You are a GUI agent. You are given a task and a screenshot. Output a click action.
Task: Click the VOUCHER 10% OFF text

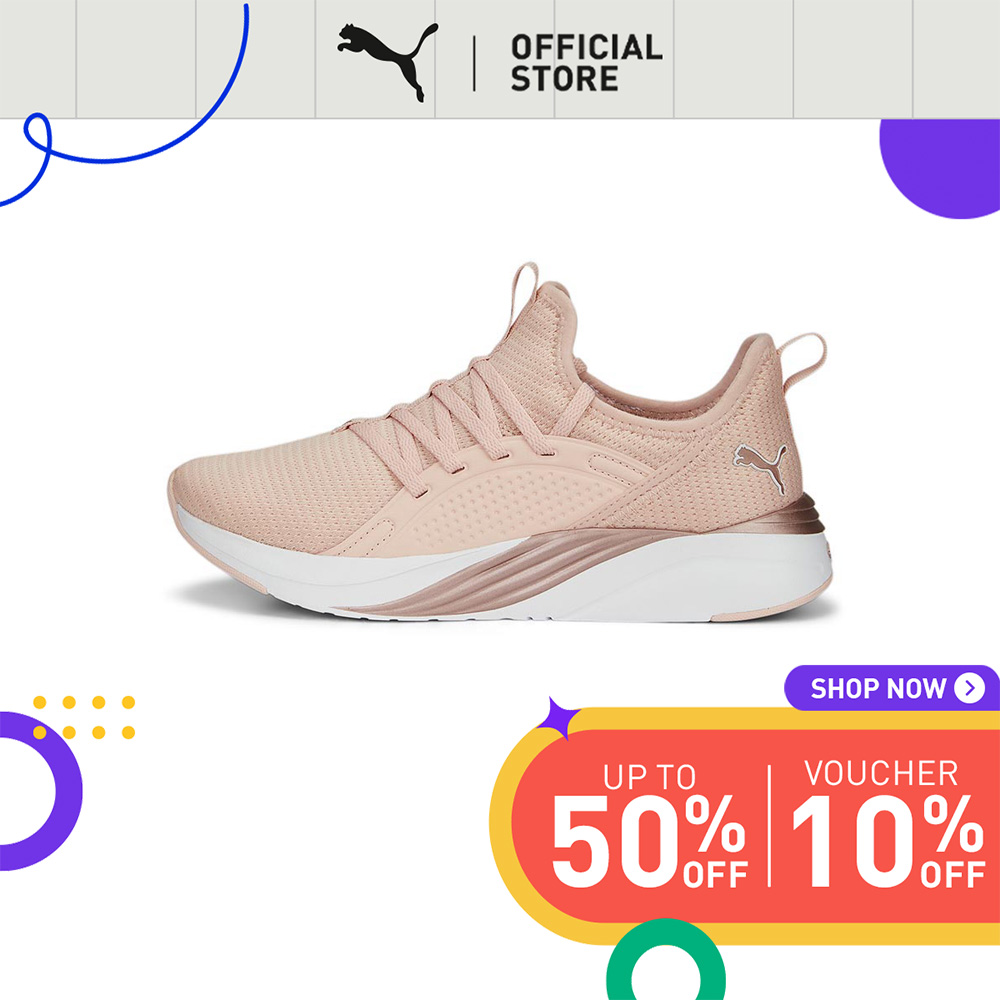click(888, 823)
